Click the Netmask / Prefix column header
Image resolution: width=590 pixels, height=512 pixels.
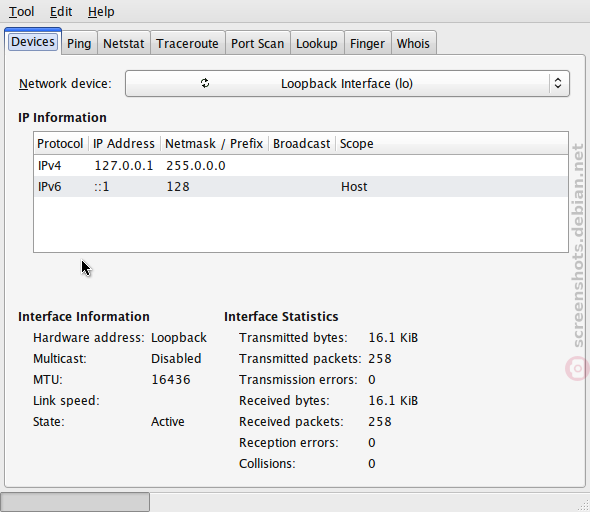point(214,143)
